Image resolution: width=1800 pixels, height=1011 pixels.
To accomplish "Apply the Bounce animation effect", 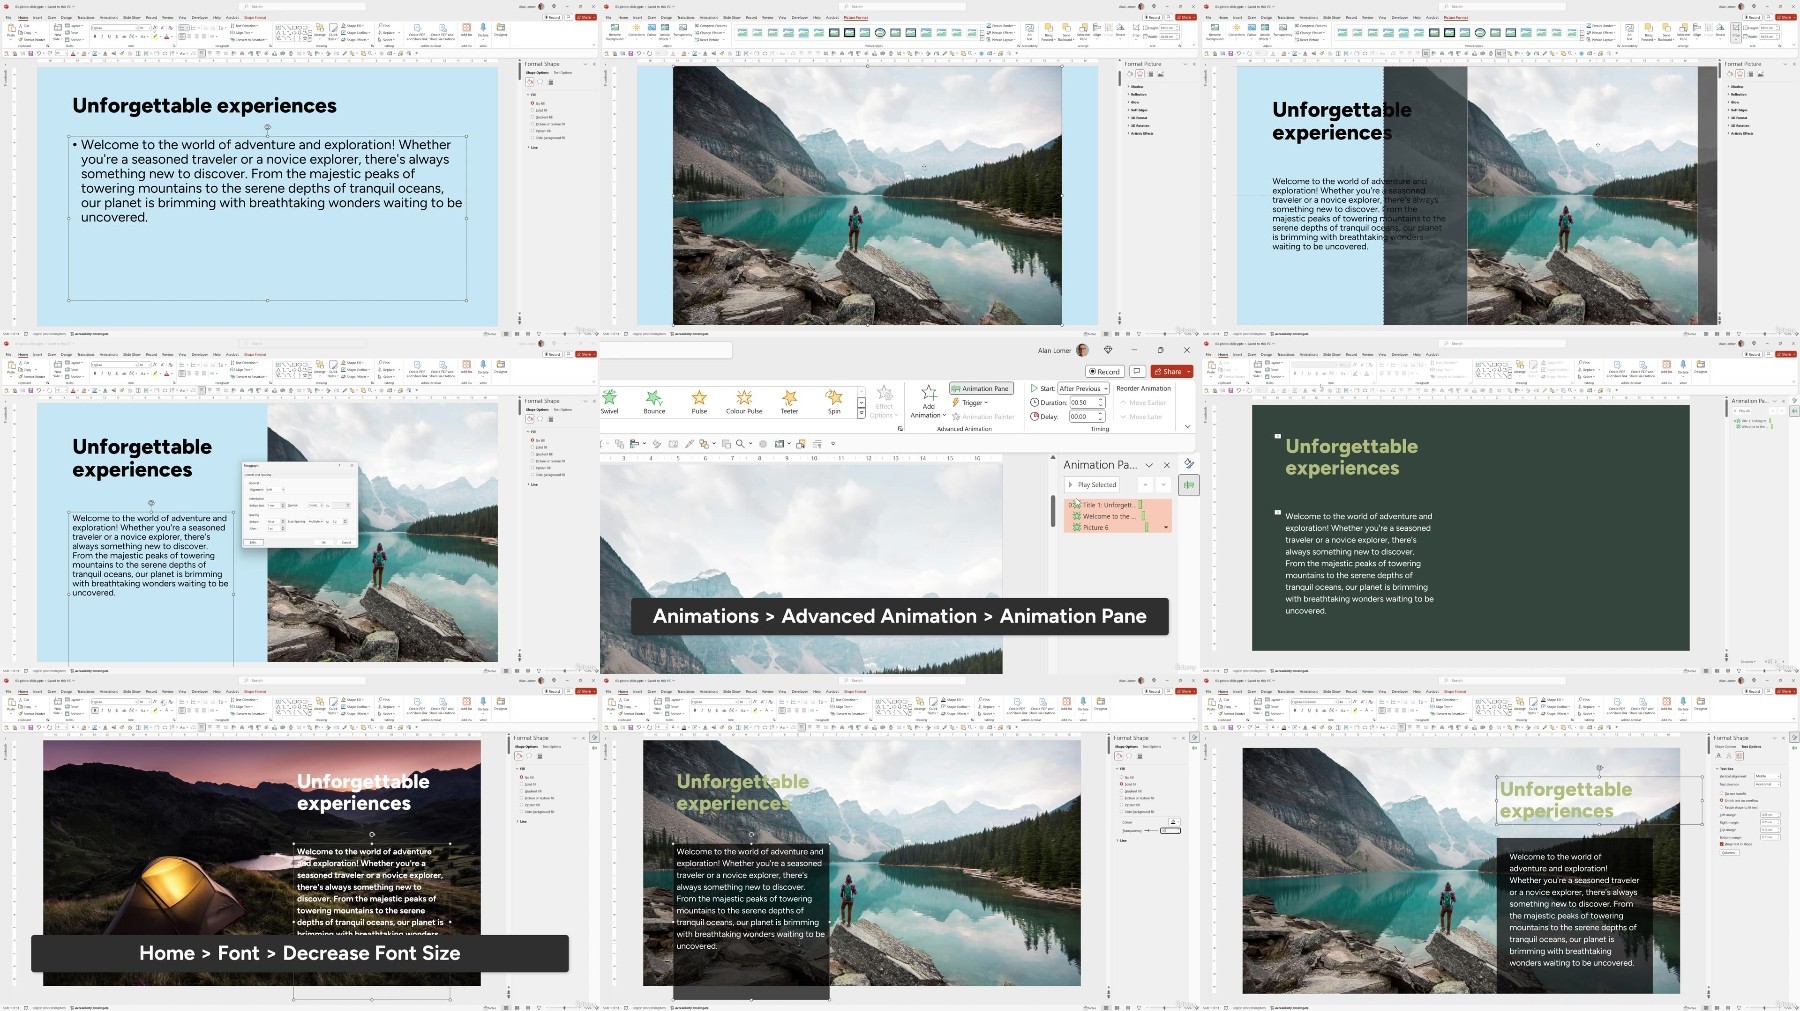I will click(654, 402).
